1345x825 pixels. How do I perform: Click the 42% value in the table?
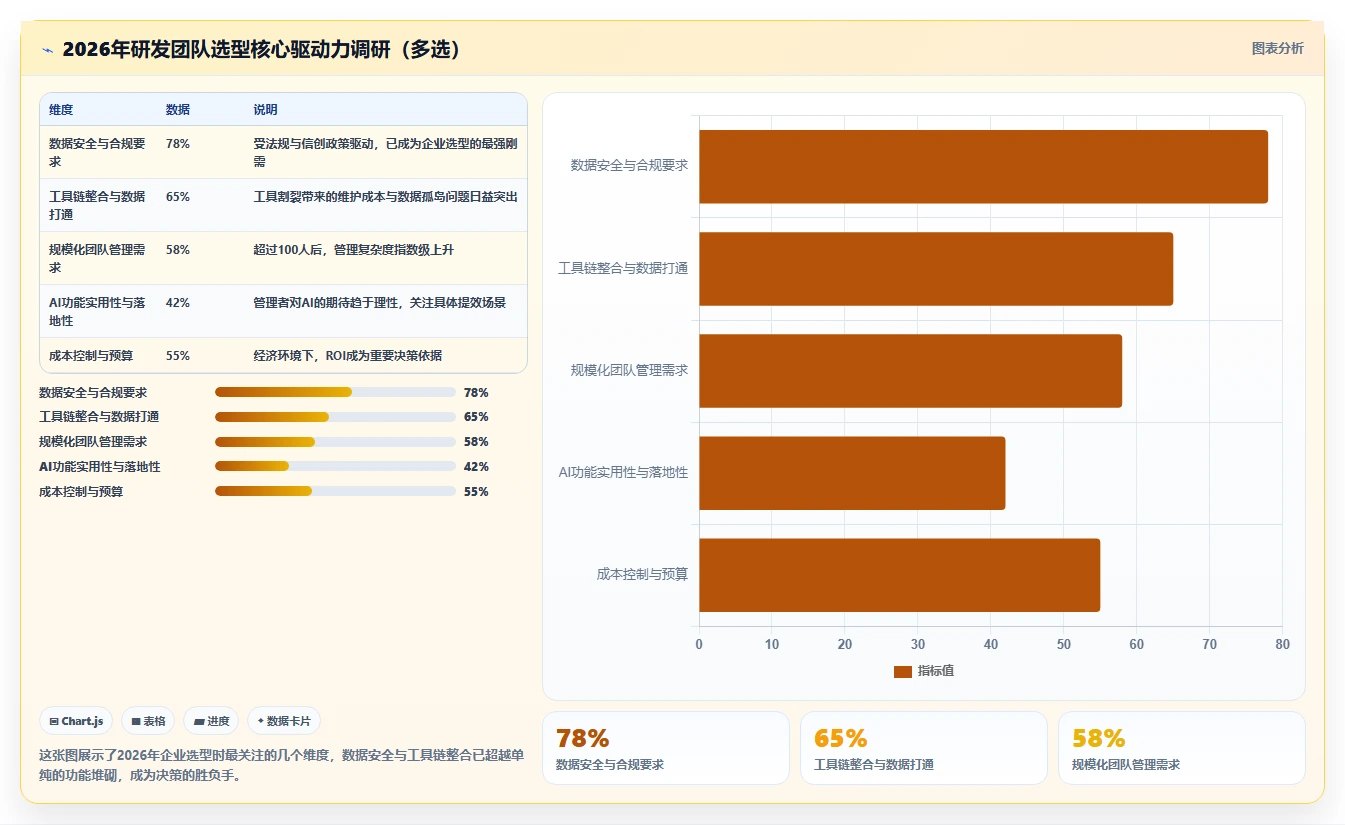178,303
